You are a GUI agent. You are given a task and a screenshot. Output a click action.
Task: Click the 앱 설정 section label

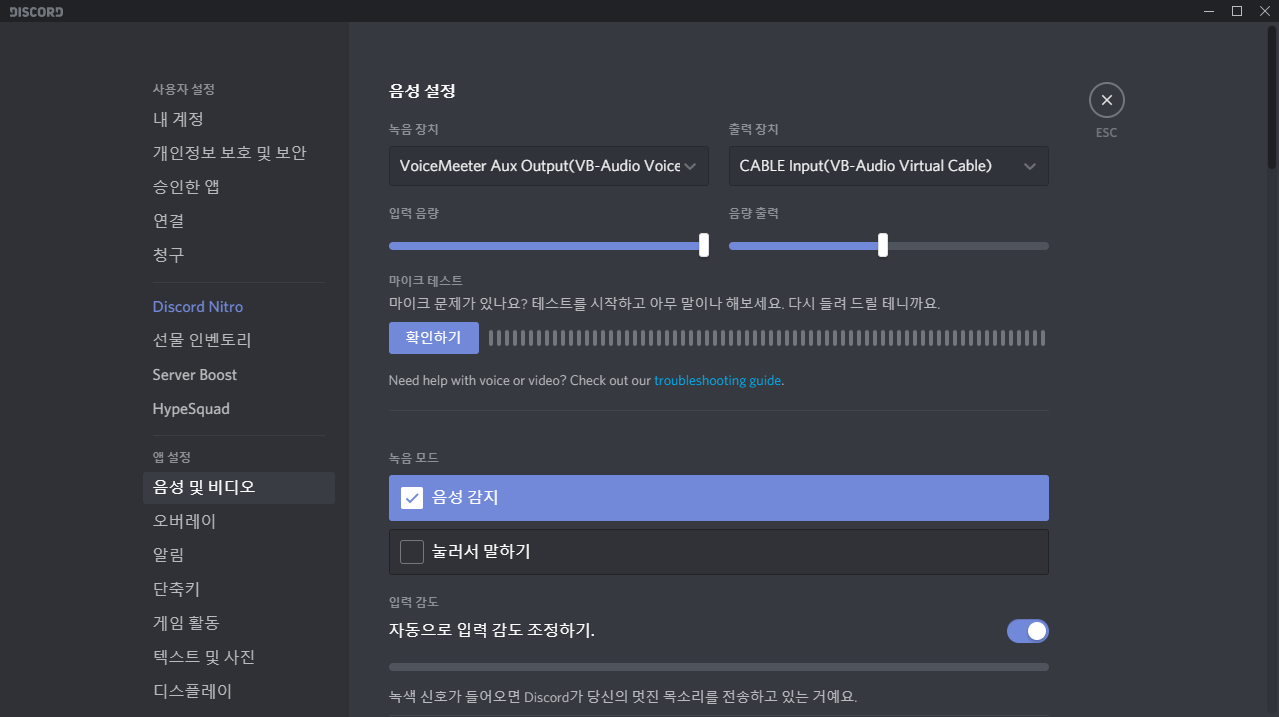pos(170,457)
